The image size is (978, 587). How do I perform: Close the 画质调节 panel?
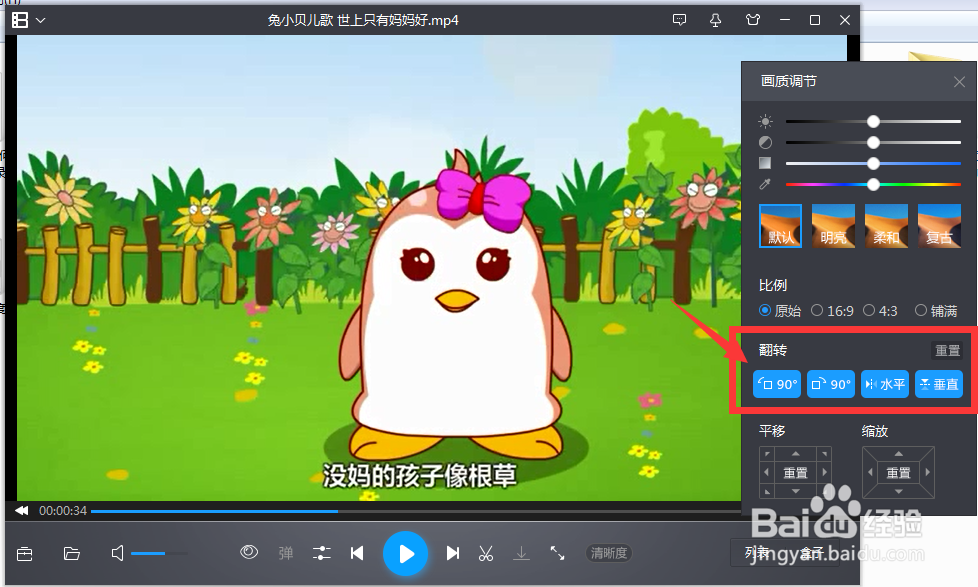pos(959,82)
